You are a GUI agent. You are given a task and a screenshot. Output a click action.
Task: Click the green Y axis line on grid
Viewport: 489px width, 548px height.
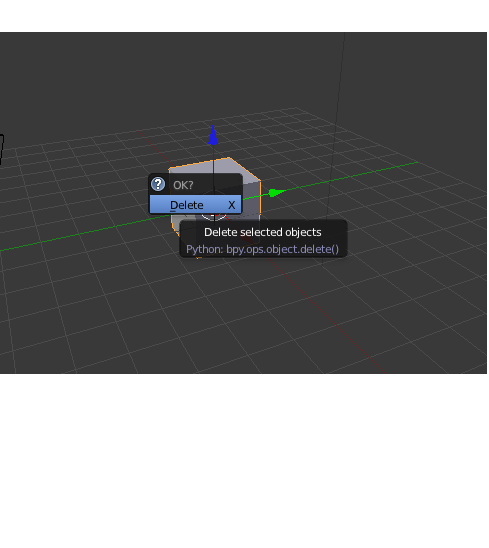tap(350, 176)
